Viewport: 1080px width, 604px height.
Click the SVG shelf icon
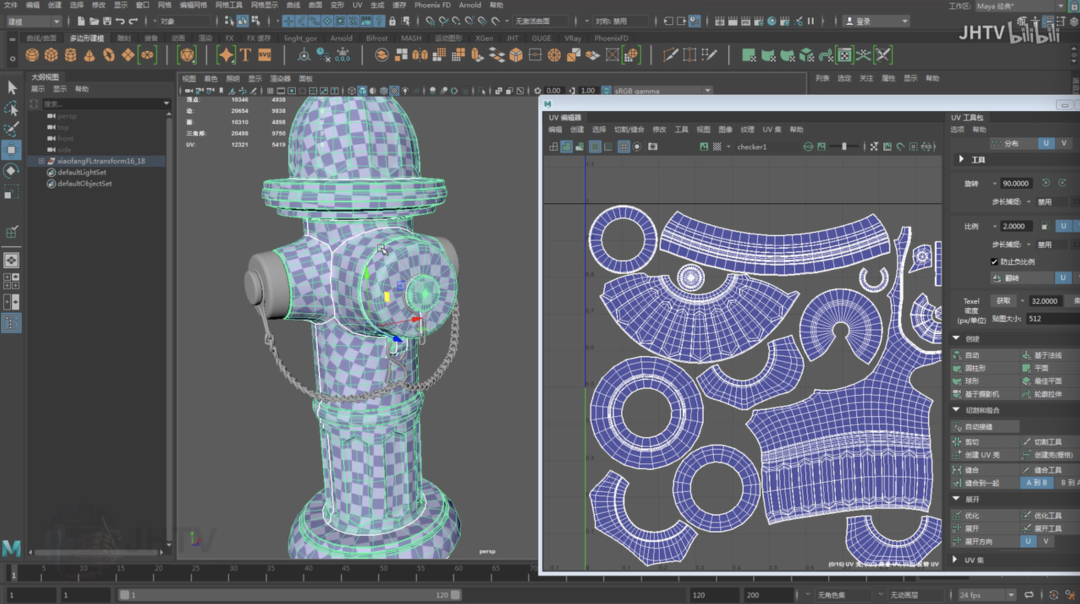tap(264, 56)
